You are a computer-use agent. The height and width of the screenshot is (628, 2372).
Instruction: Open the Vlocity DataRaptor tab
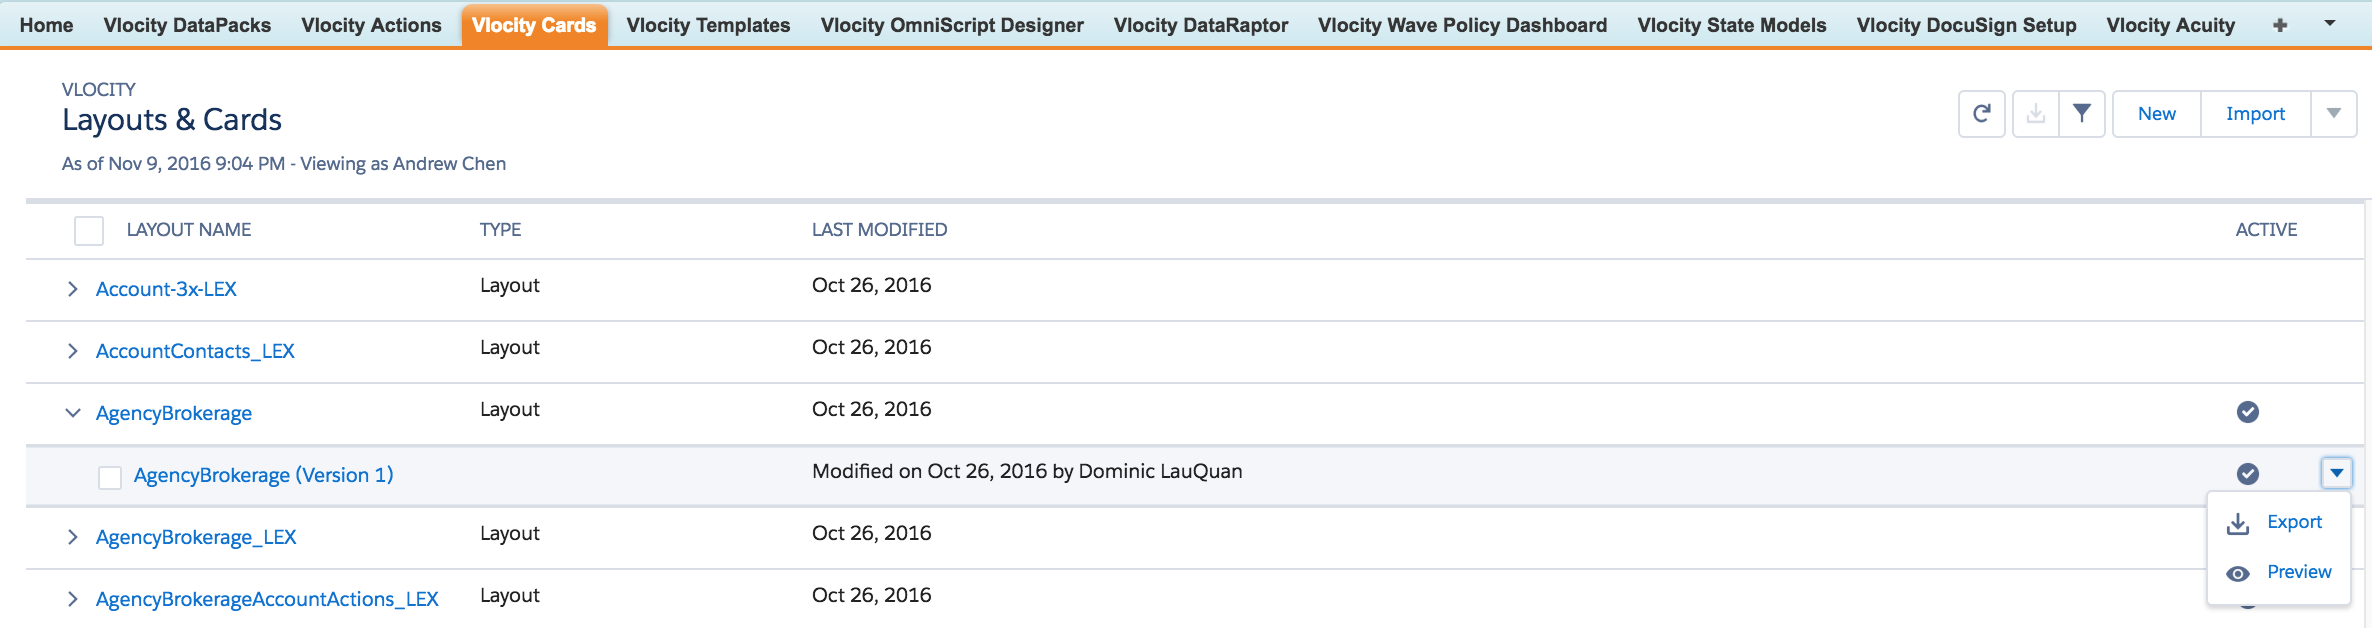(x=1201, y=25)
